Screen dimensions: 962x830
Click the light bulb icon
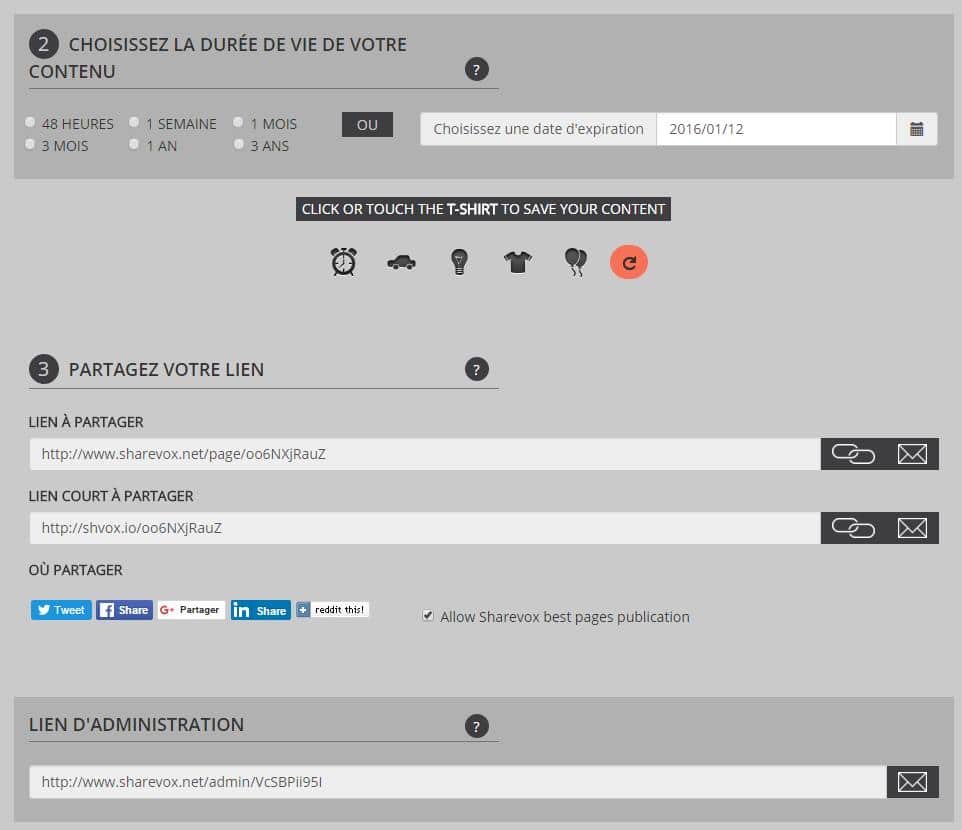[x=458, y=260]
